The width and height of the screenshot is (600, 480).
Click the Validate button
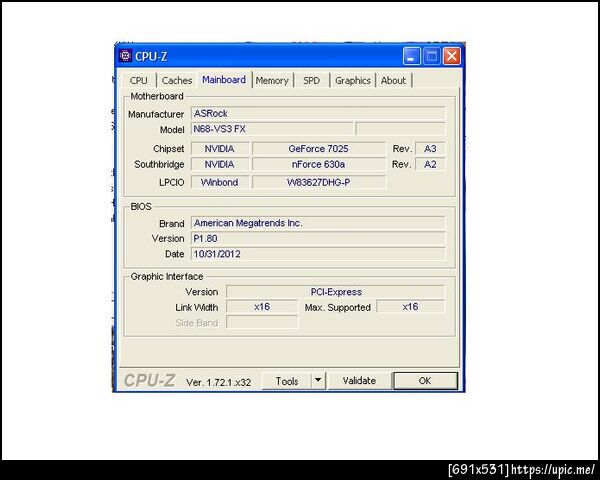tap(359, 381)
